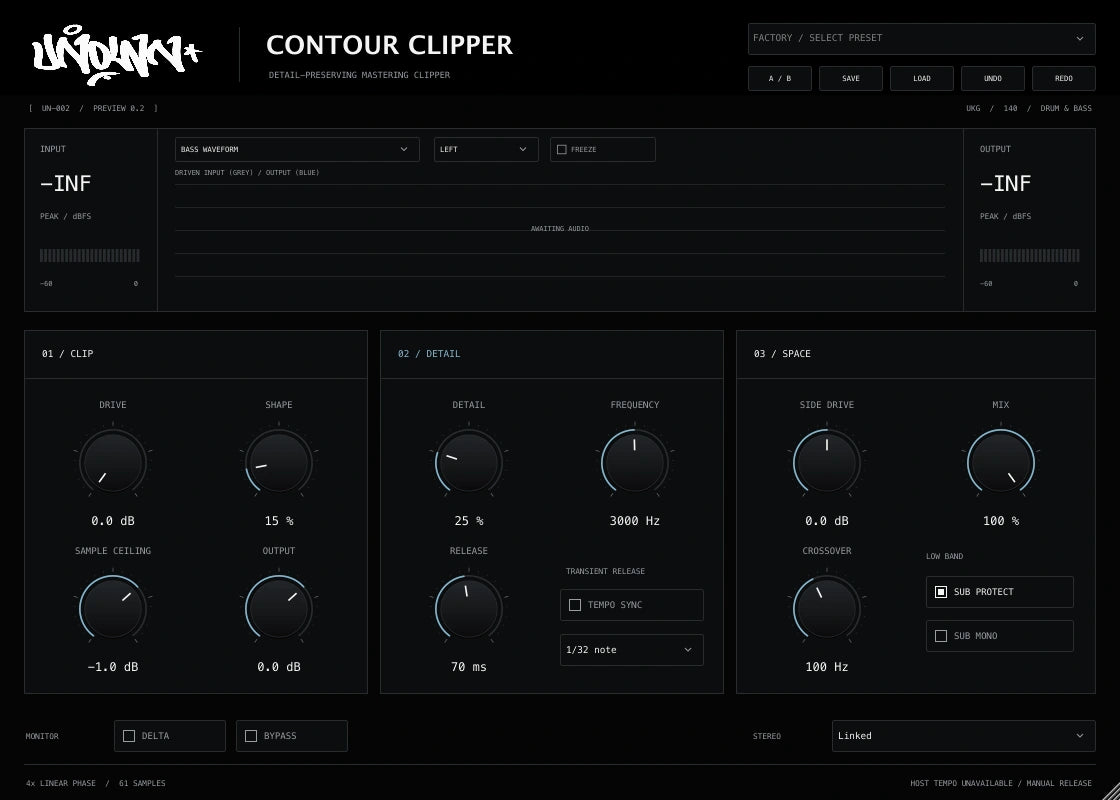Open the LEFT channel dropdown
This screenshot has width=1120, height=800.
[x=486, y=149]
